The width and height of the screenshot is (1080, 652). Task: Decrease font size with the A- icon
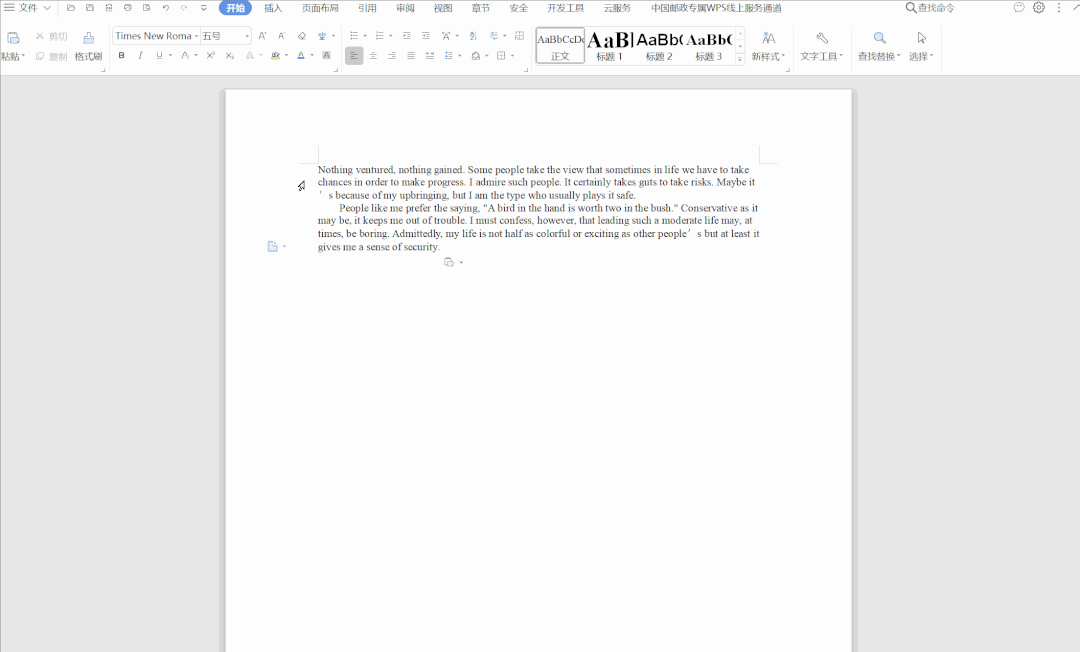(282, 36)
